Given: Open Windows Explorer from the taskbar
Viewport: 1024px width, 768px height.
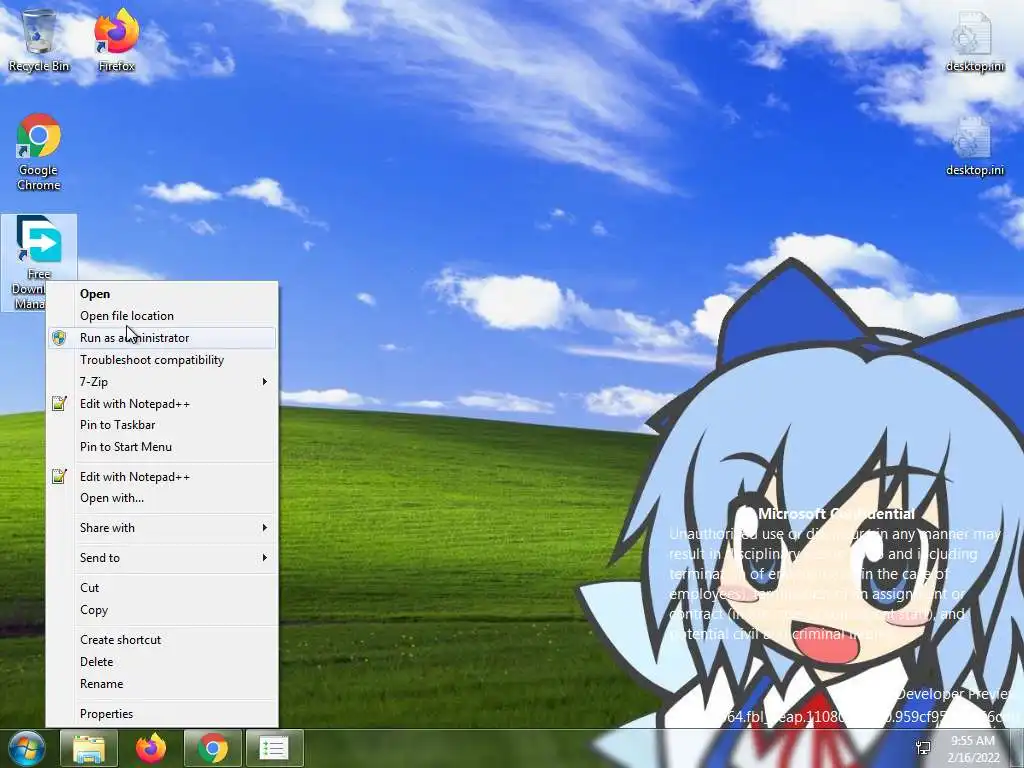Looking at the screenshot, I should coord(89,748).
